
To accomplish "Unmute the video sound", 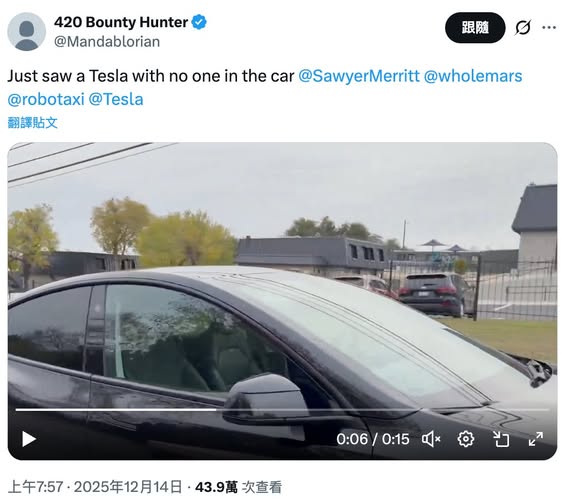I will pos(431,439).
